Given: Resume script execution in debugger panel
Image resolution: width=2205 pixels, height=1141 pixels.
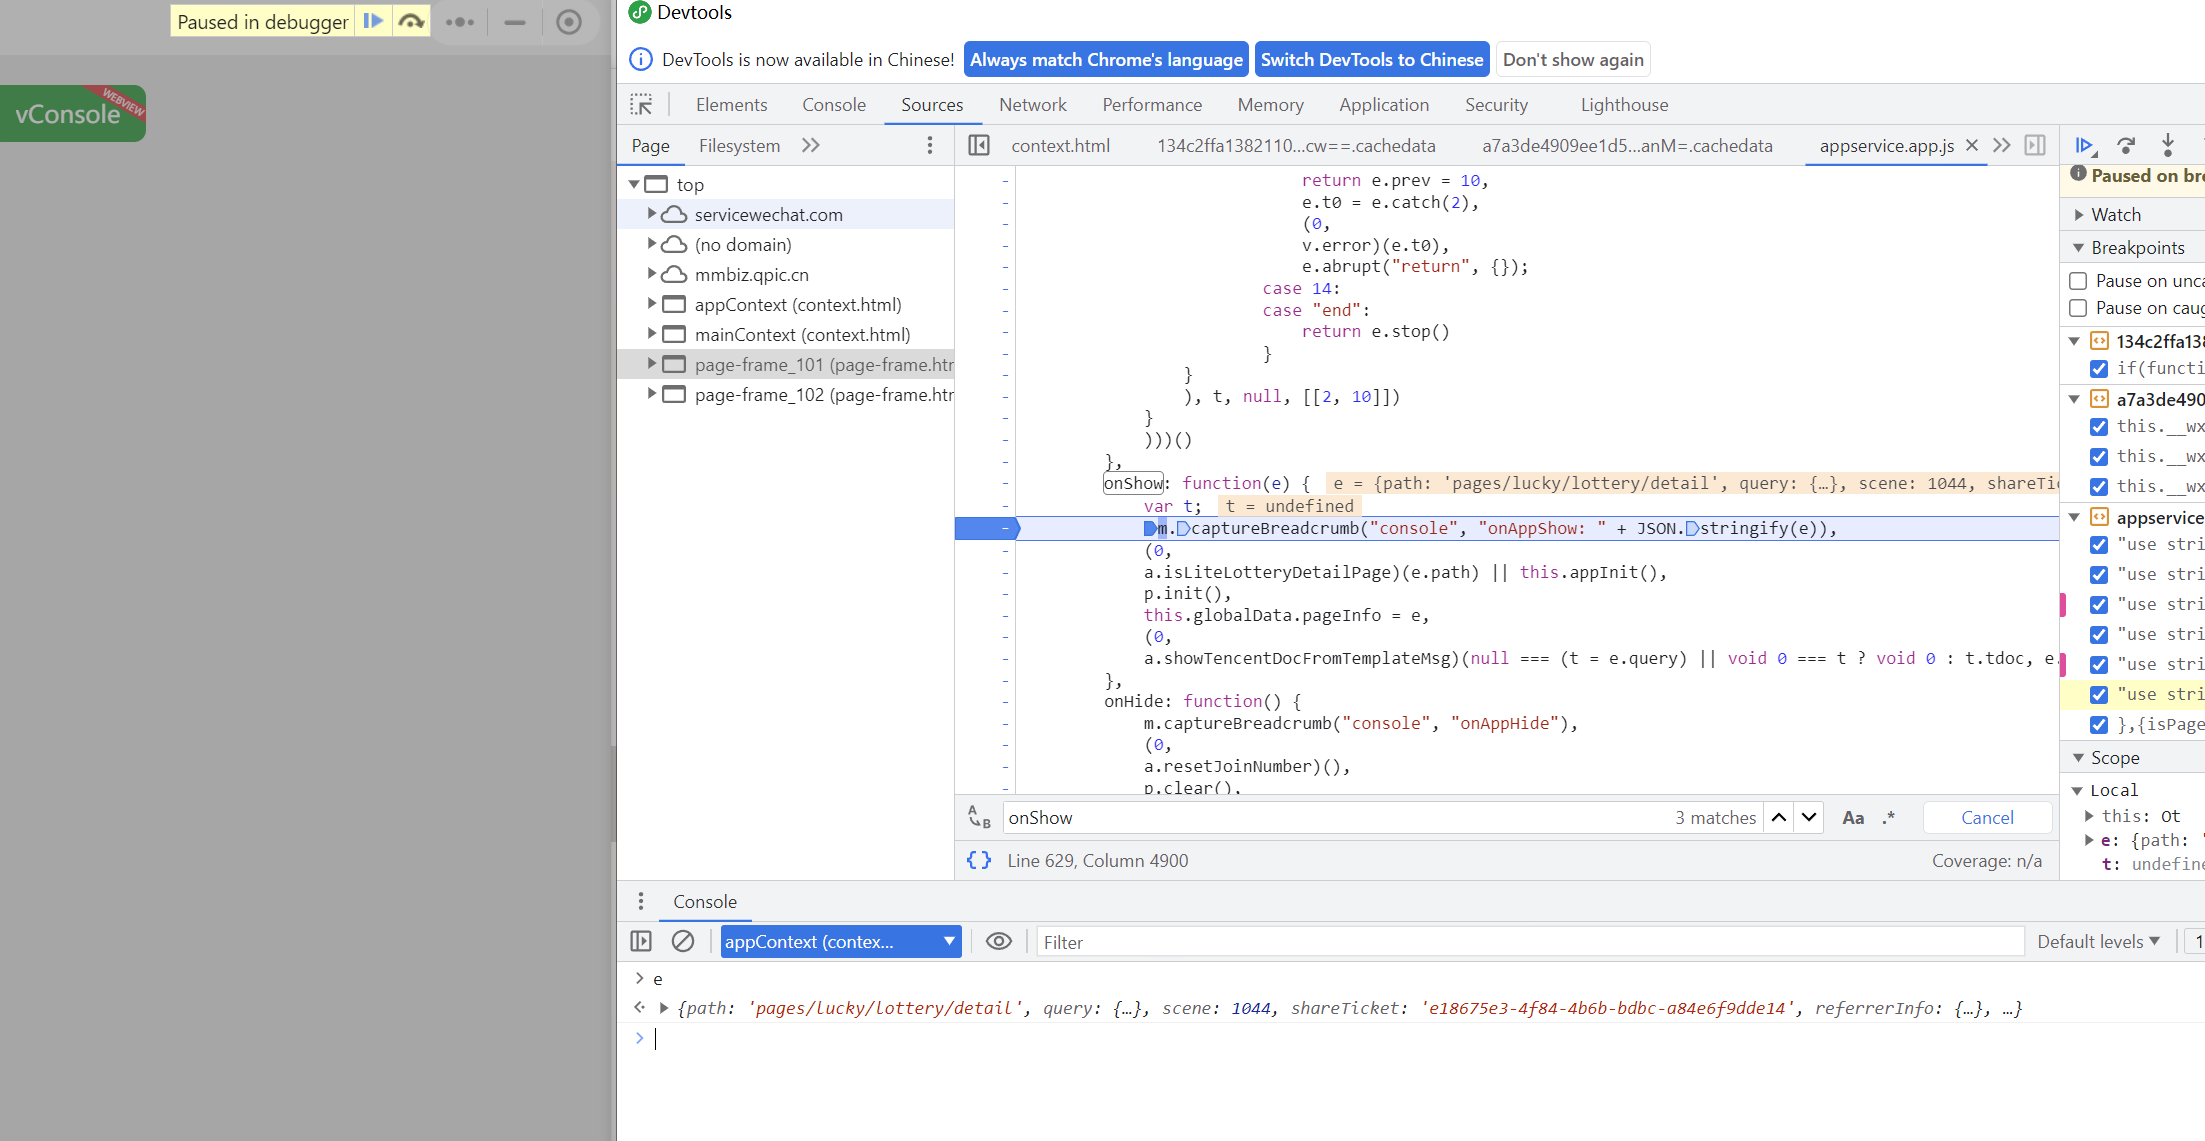Looking at the screenshot, I should click(x=2085, y=146).
